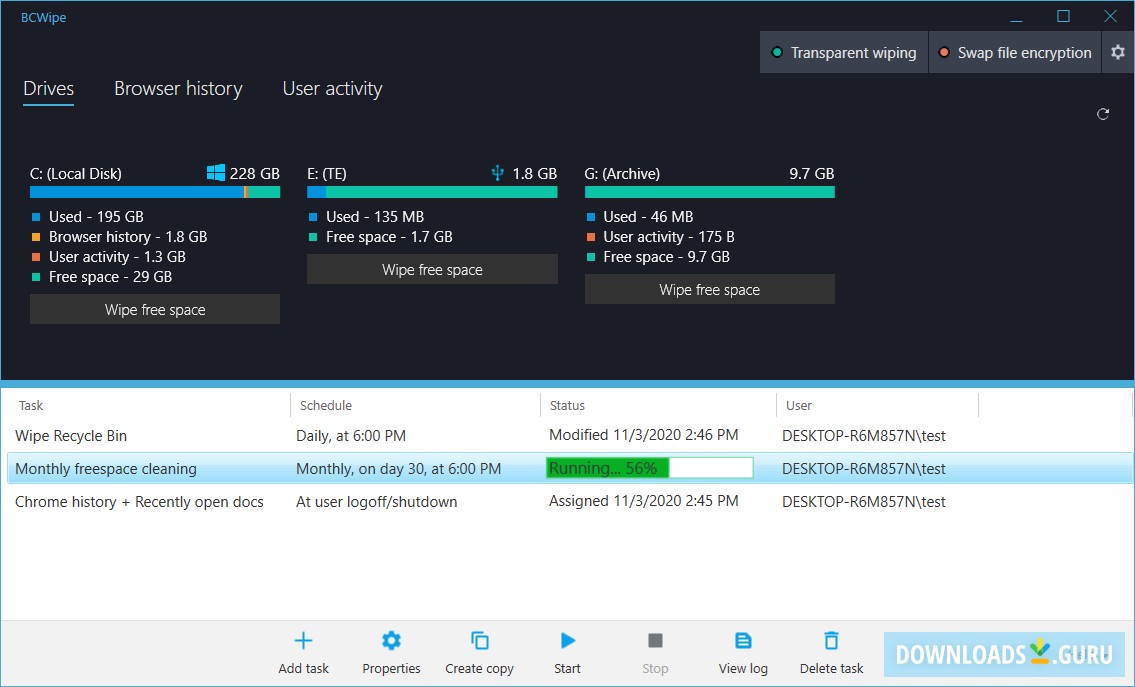The height and width of the screenshot is (687, 1135).
Task: Click 'Free space - 1.7 GB' legend
Action: point(389,237)
